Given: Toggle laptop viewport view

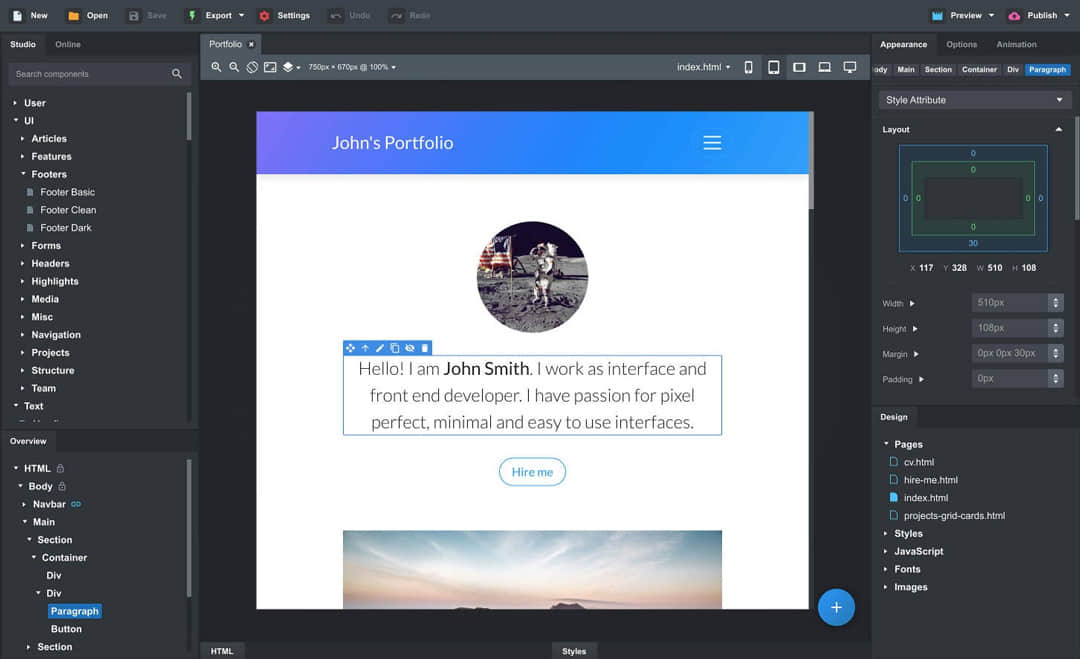Looking at the screenshot, I should coord(825,67).
